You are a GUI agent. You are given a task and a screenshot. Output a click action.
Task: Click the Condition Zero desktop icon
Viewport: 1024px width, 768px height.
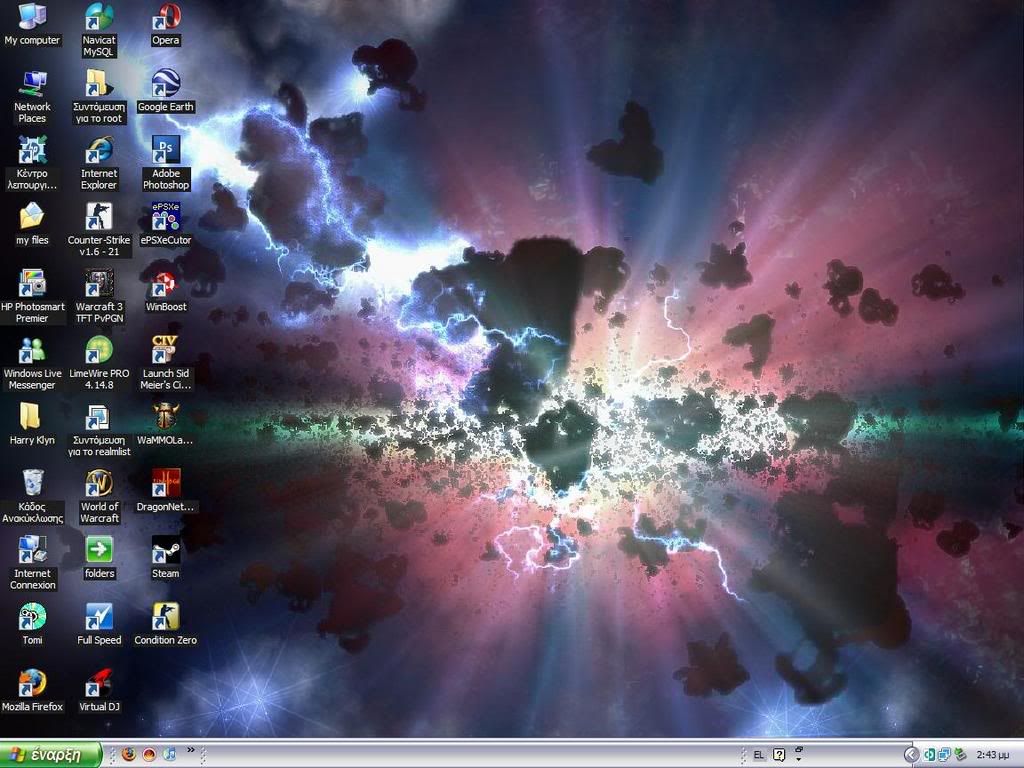[x=166, y=617]
